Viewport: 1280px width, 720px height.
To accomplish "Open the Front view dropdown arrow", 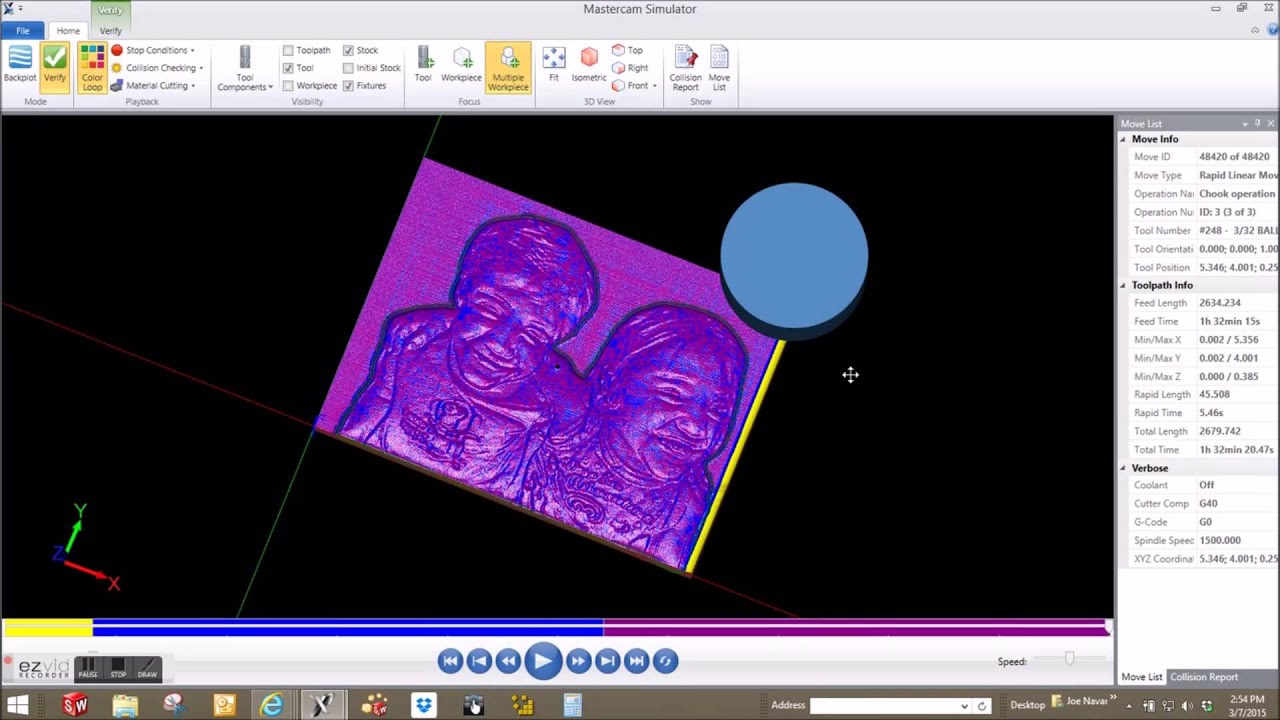I will pos(655,86).
